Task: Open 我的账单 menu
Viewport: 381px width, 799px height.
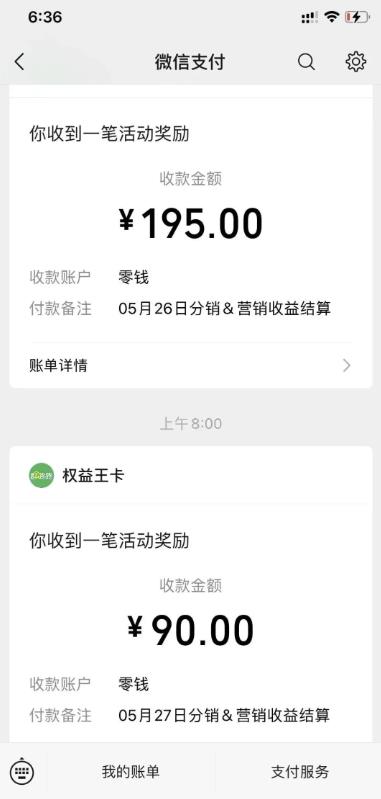Action: 130,771
